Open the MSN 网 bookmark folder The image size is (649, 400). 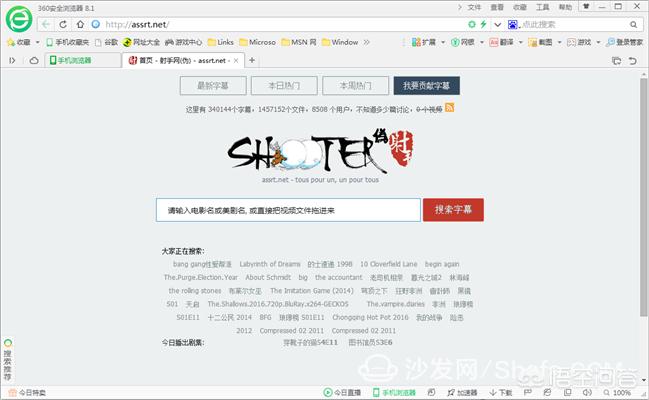pyautogui.click(x=299, y=42)
